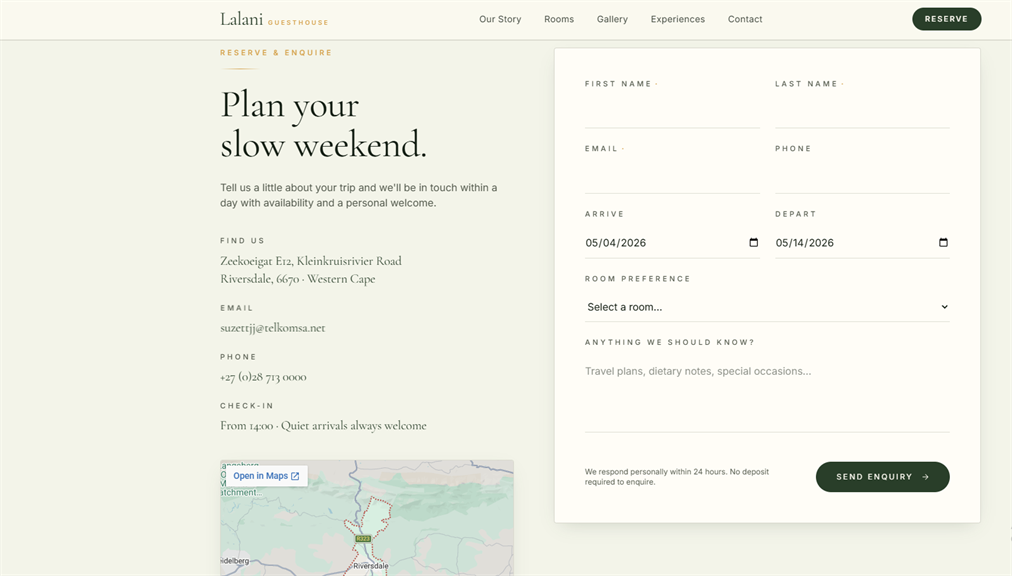Open the Rooms menu item
Image resolution: width=1012 pixels, height=576 pixels.
(x=559, y=19)
